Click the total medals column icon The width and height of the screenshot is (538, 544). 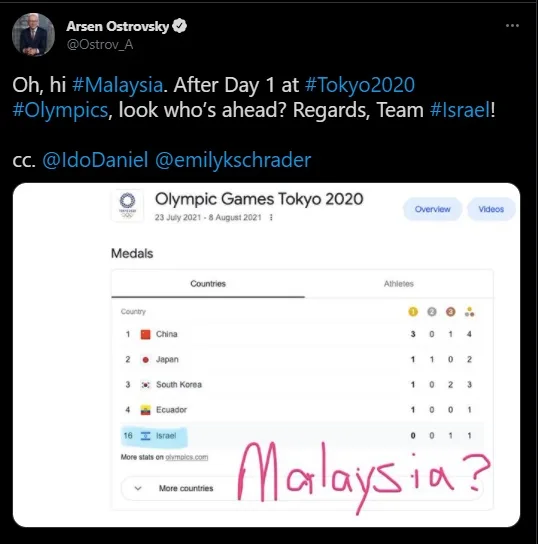click(x=469, y=312)
